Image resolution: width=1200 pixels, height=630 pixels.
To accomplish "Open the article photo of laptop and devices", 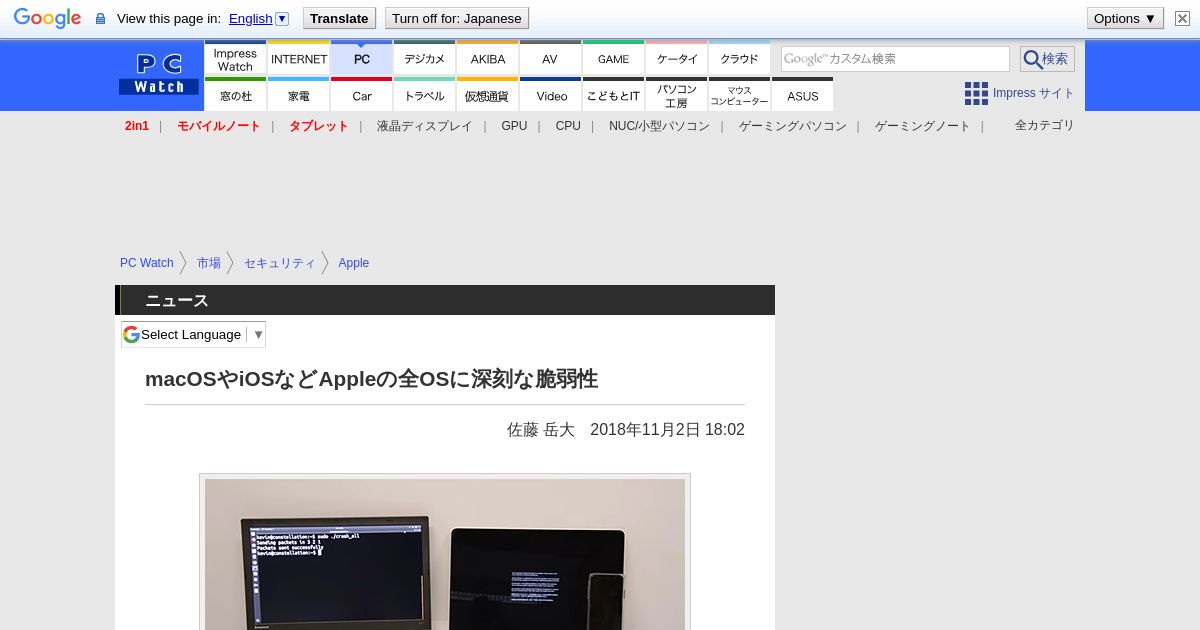I will tap(445, 554).
